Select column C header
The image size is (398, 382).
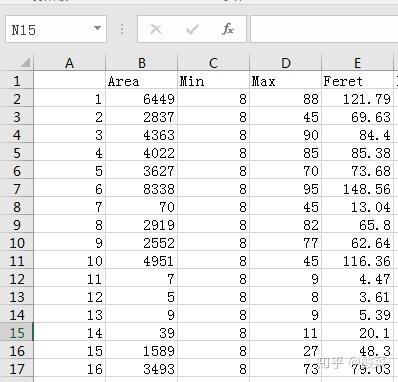tap(214, 63)
